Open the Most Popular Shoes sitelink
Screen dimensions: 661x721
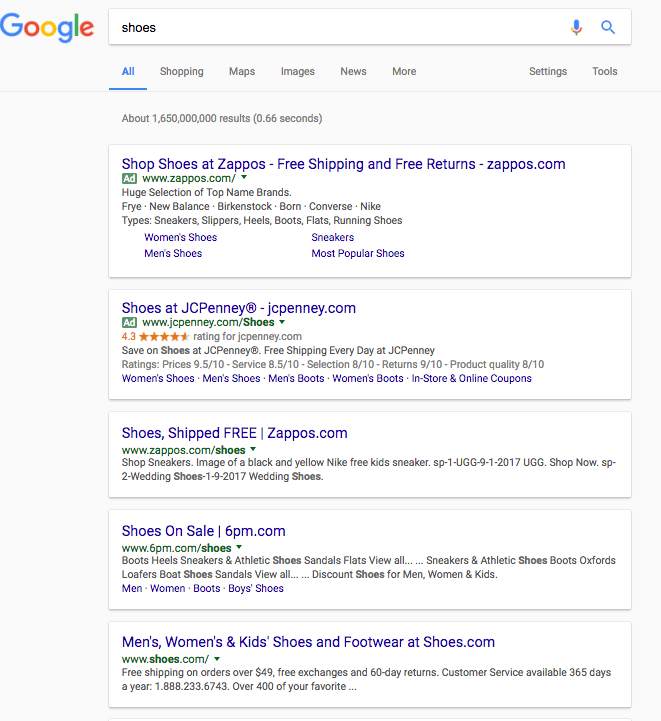coord(358,253)
